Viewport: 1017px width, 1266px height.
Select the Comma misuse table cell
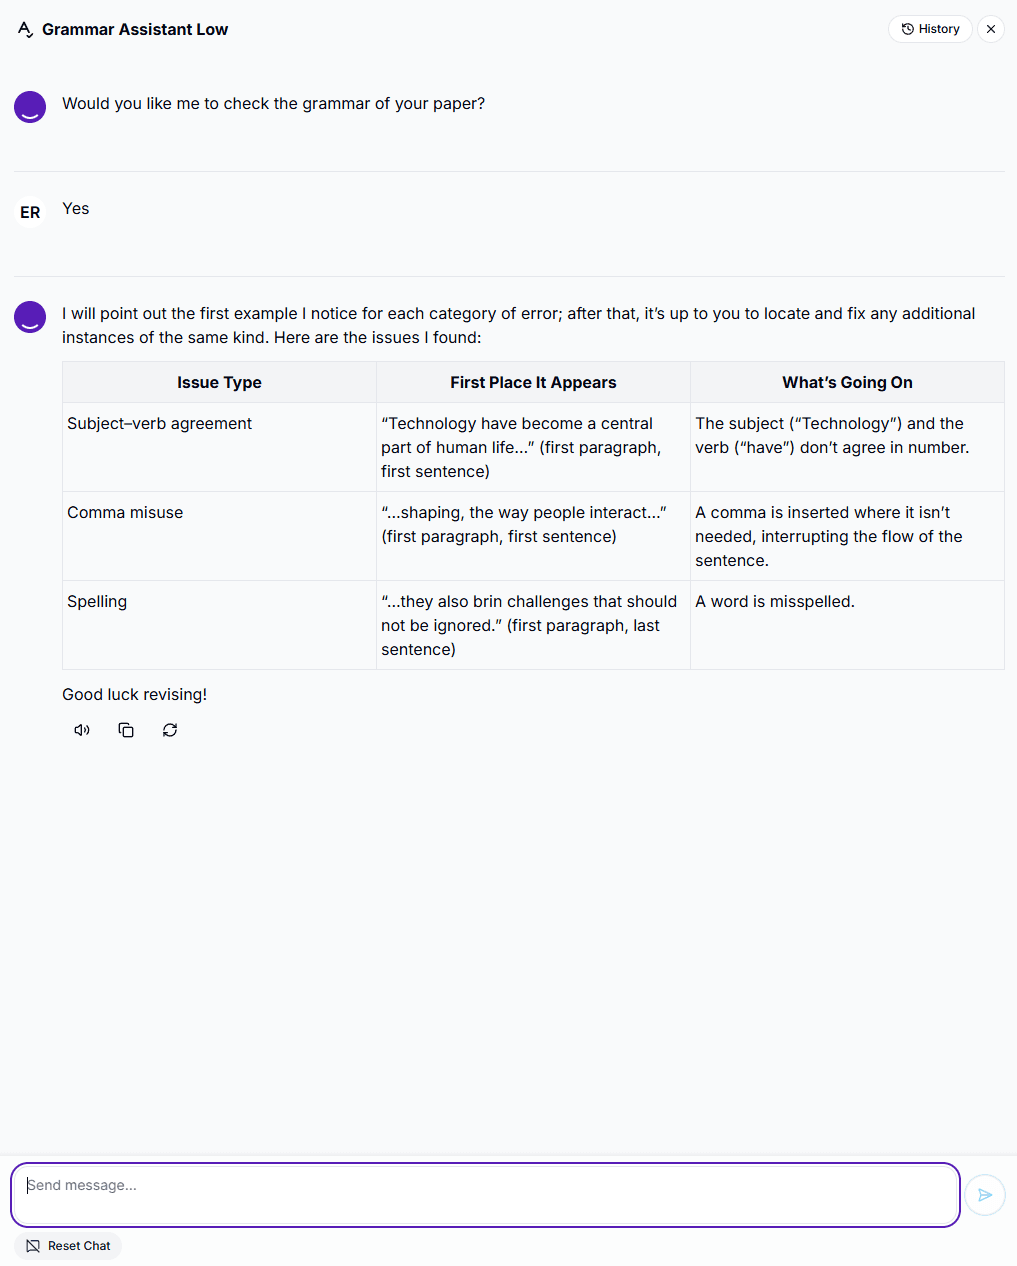click(219, 536)
